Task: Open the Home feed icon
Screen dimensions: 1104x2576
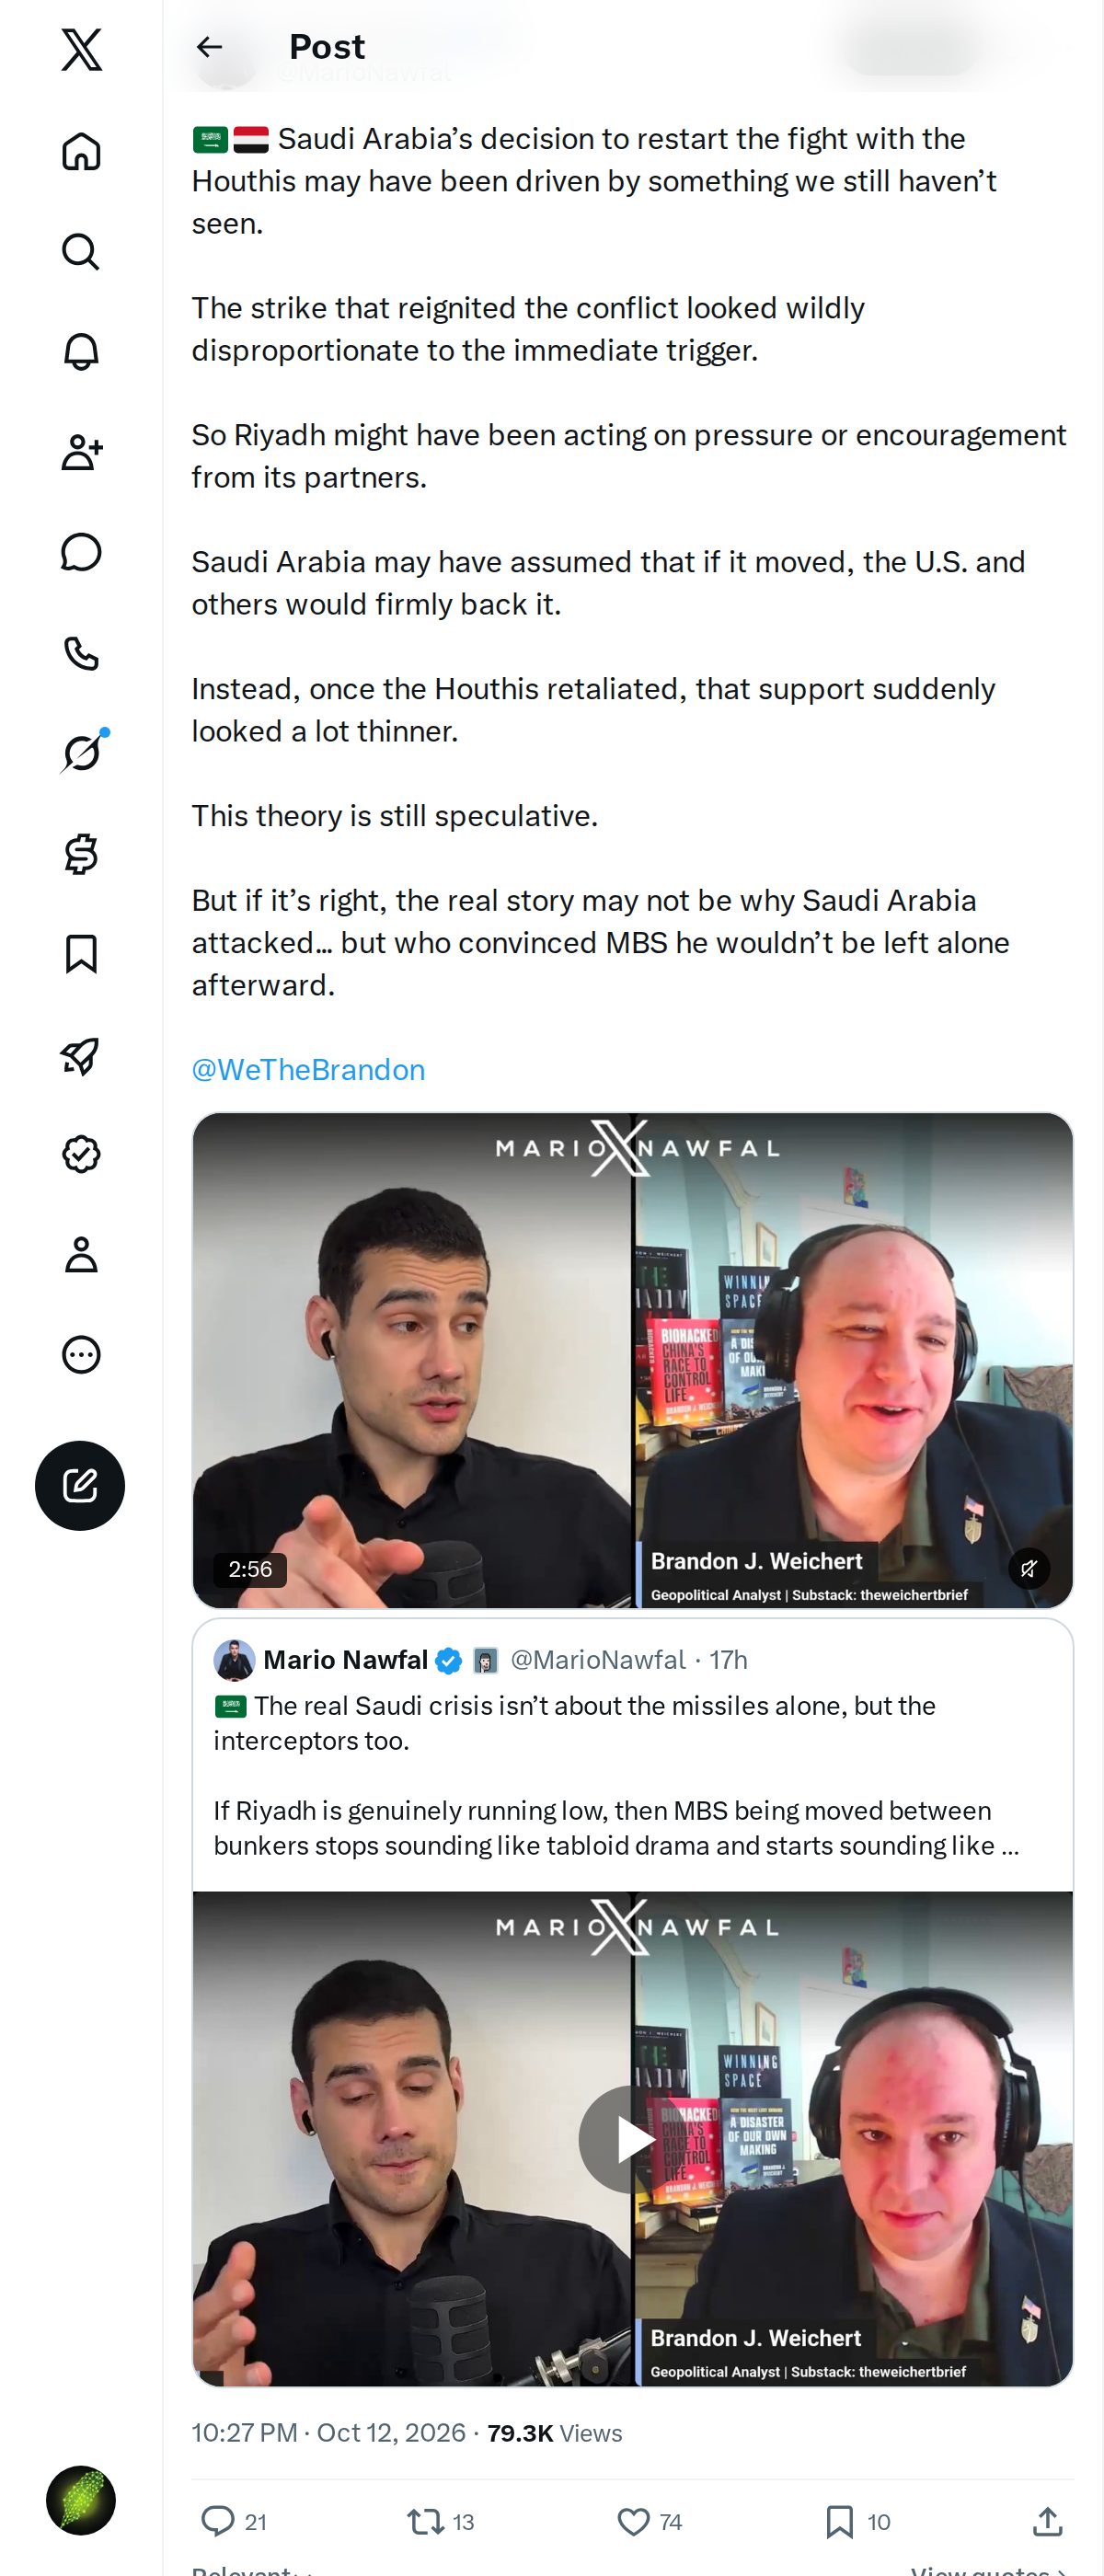Action: coord(81,152)
